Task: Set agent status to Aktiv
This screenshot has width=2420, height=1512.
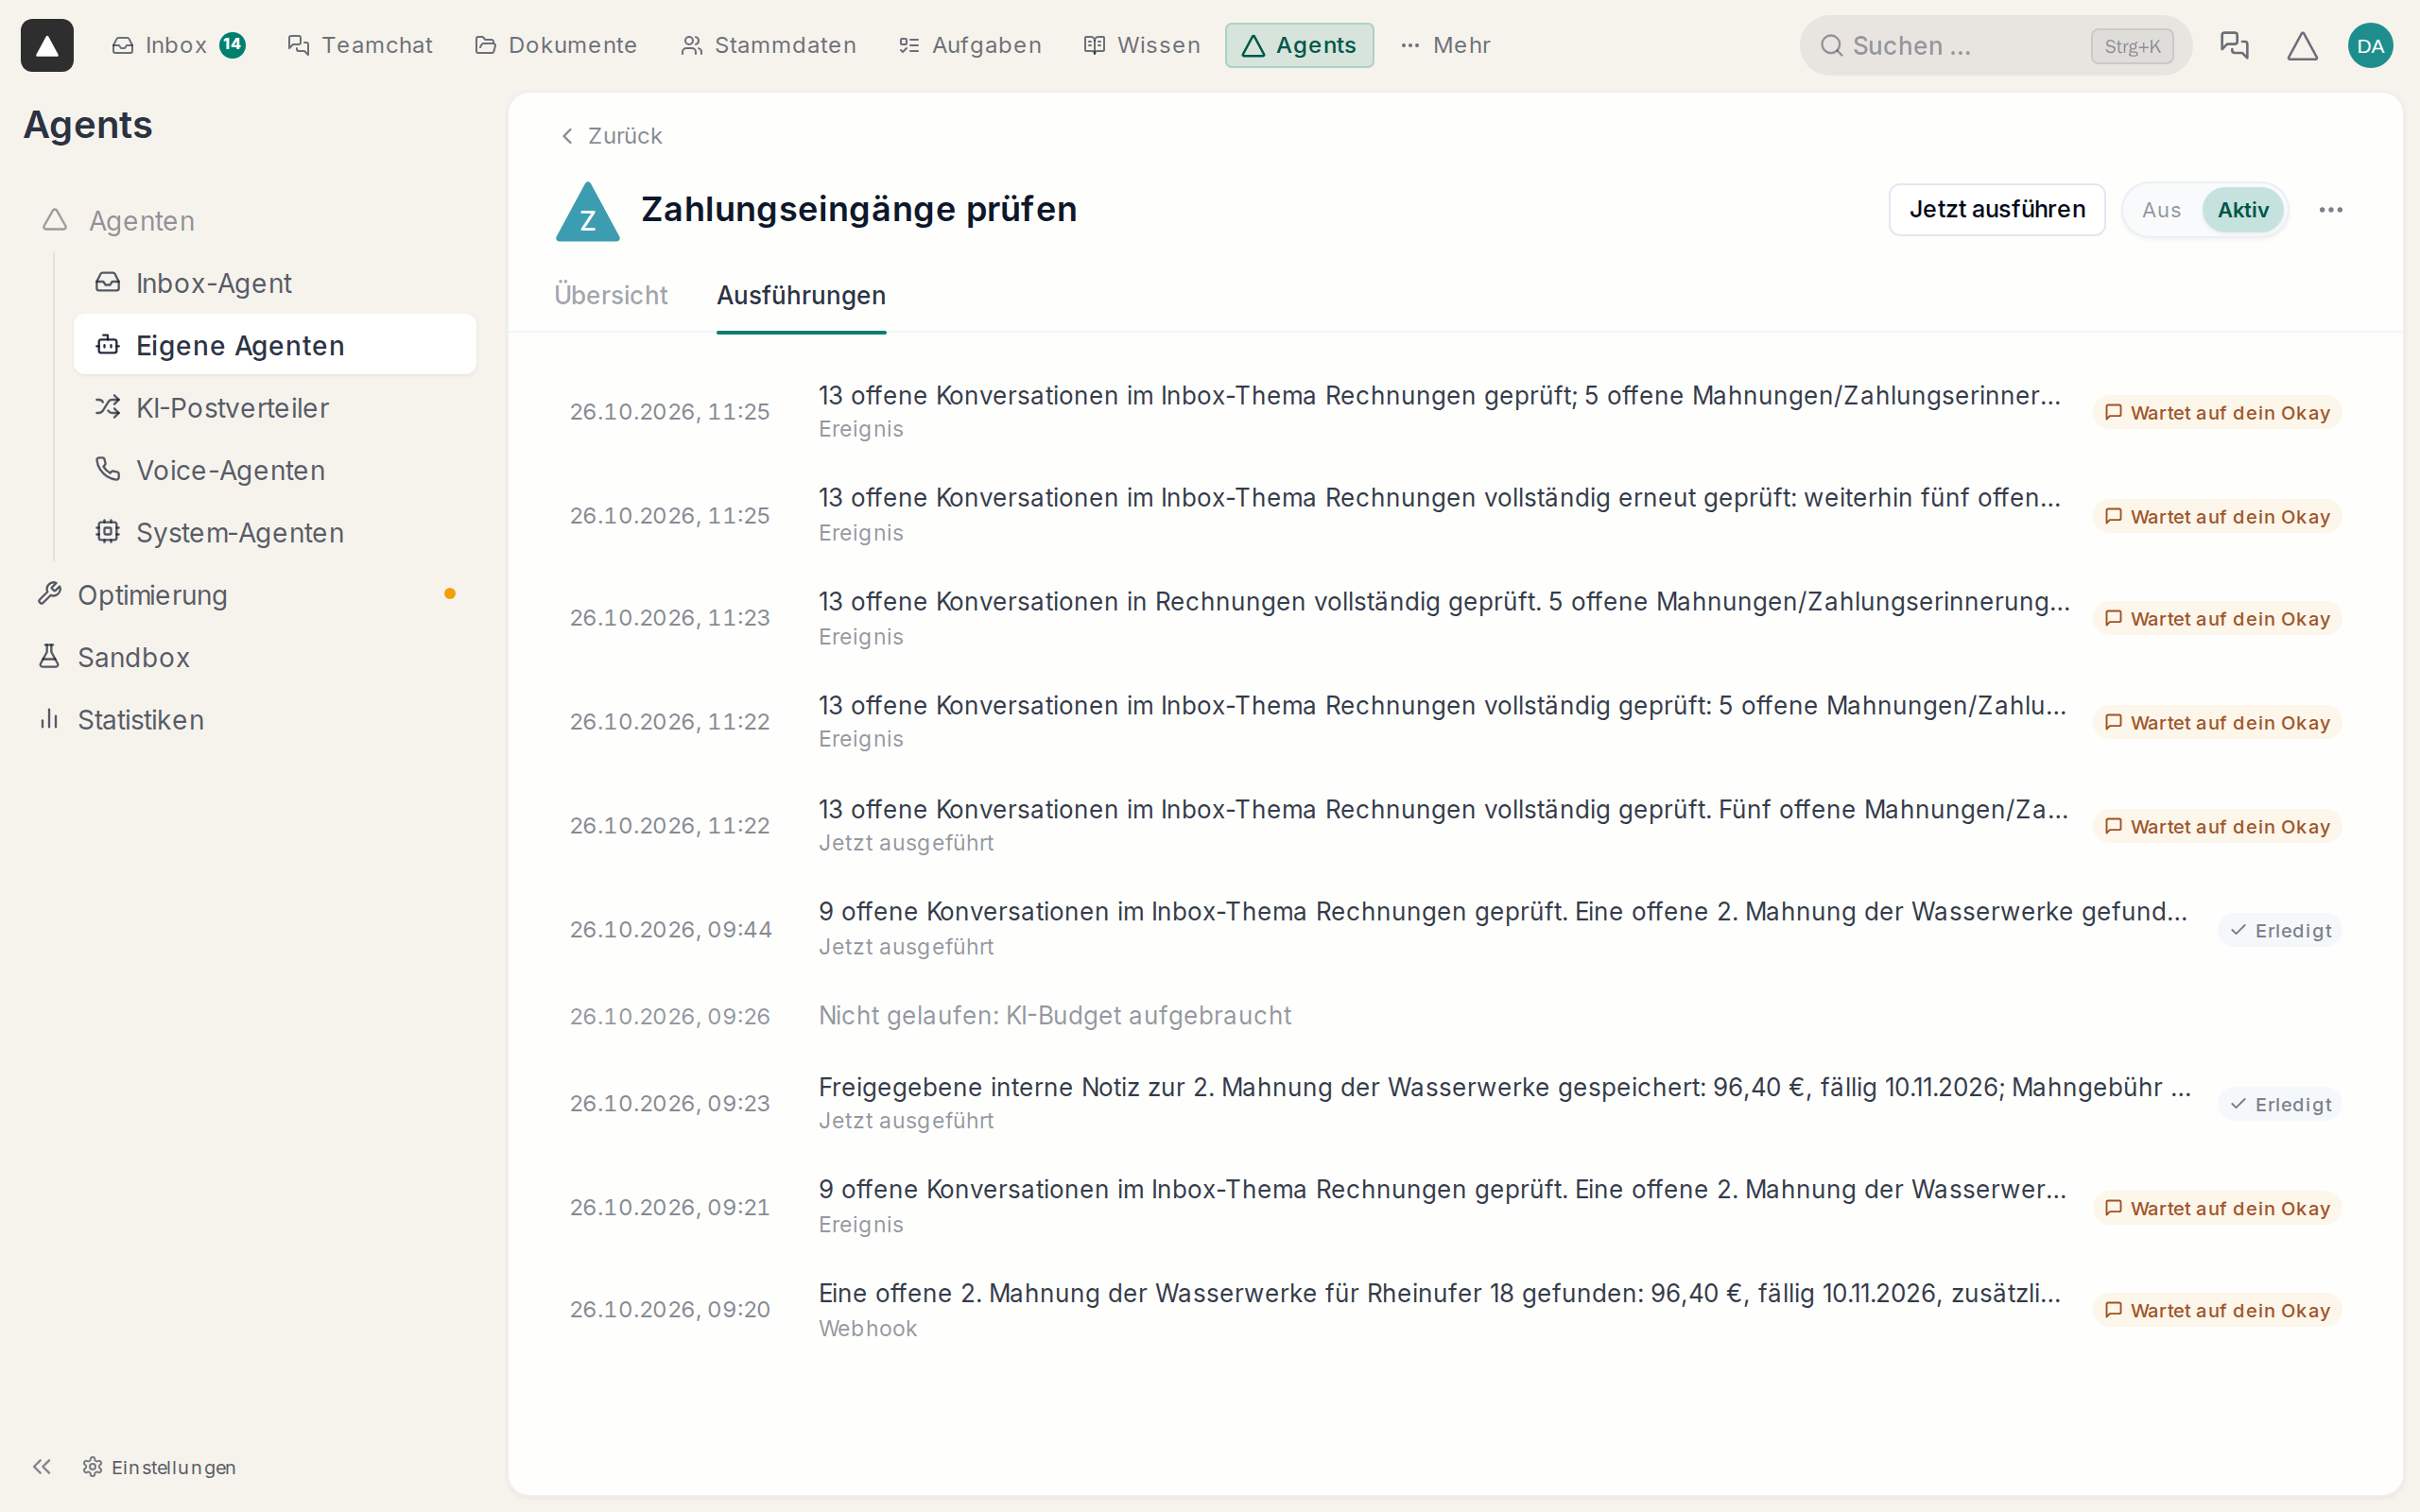Action: 2243,210
